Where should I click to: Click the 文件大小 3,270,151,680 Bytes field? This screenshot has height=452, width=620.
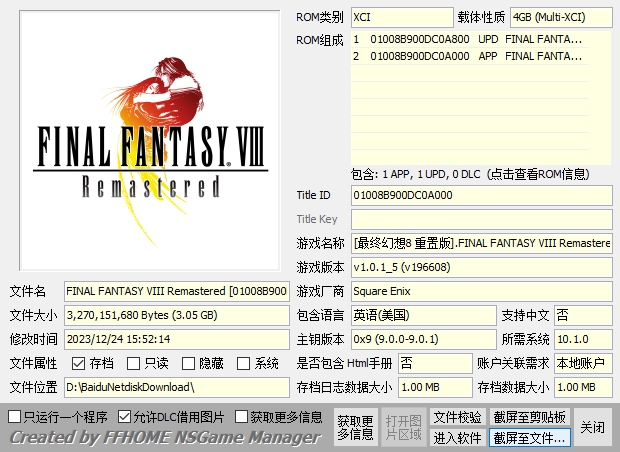click(x=177, y=315)
